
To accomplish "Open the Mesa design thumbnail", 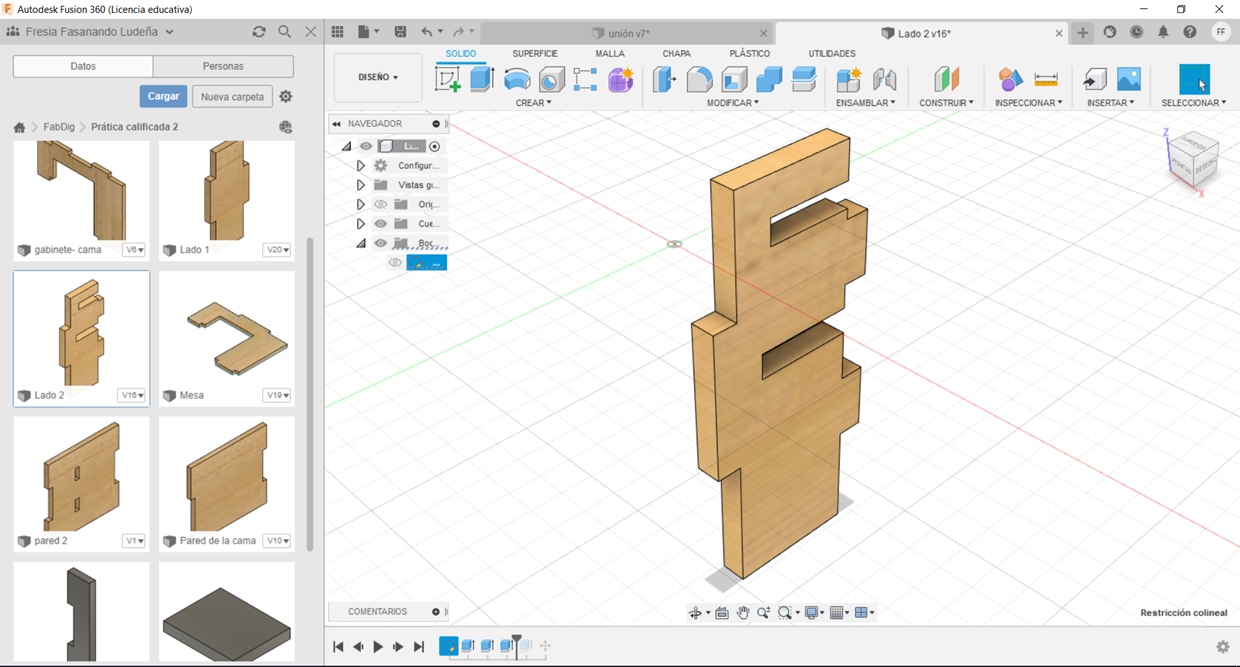I will (227, 338).
